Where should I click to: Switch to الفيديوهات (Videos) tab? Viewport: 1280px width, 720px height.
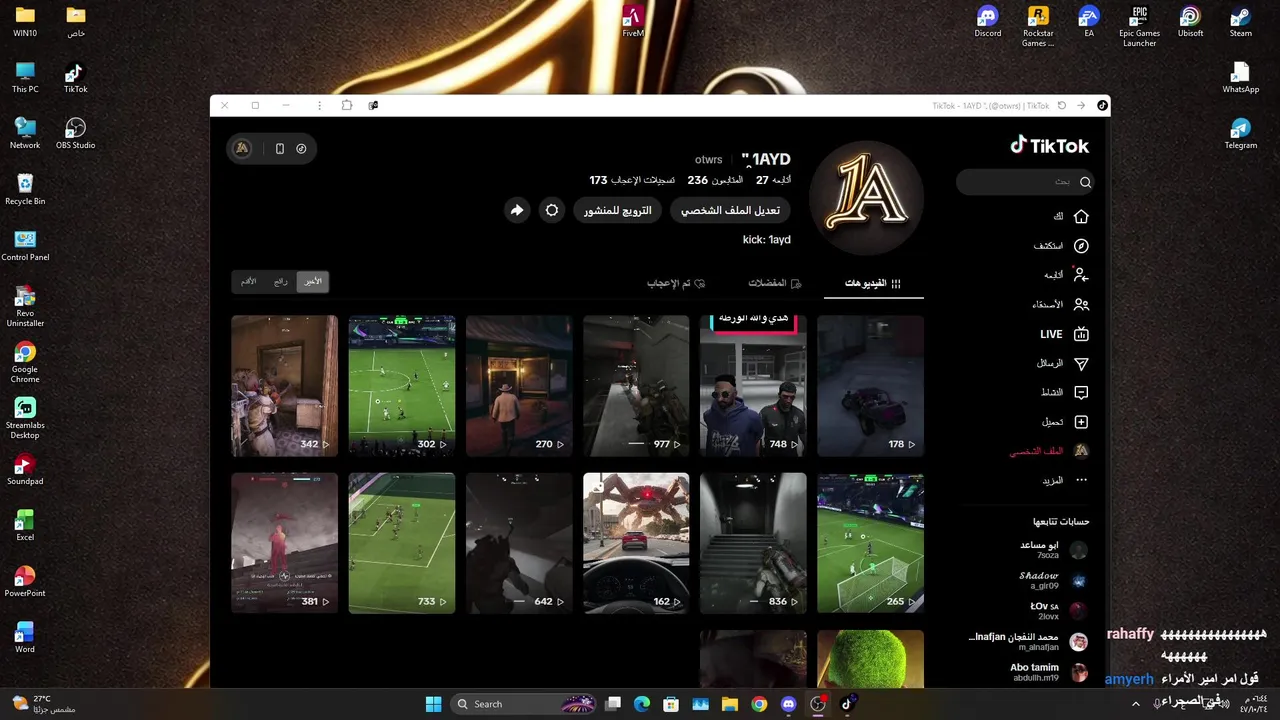pos(873,283)
